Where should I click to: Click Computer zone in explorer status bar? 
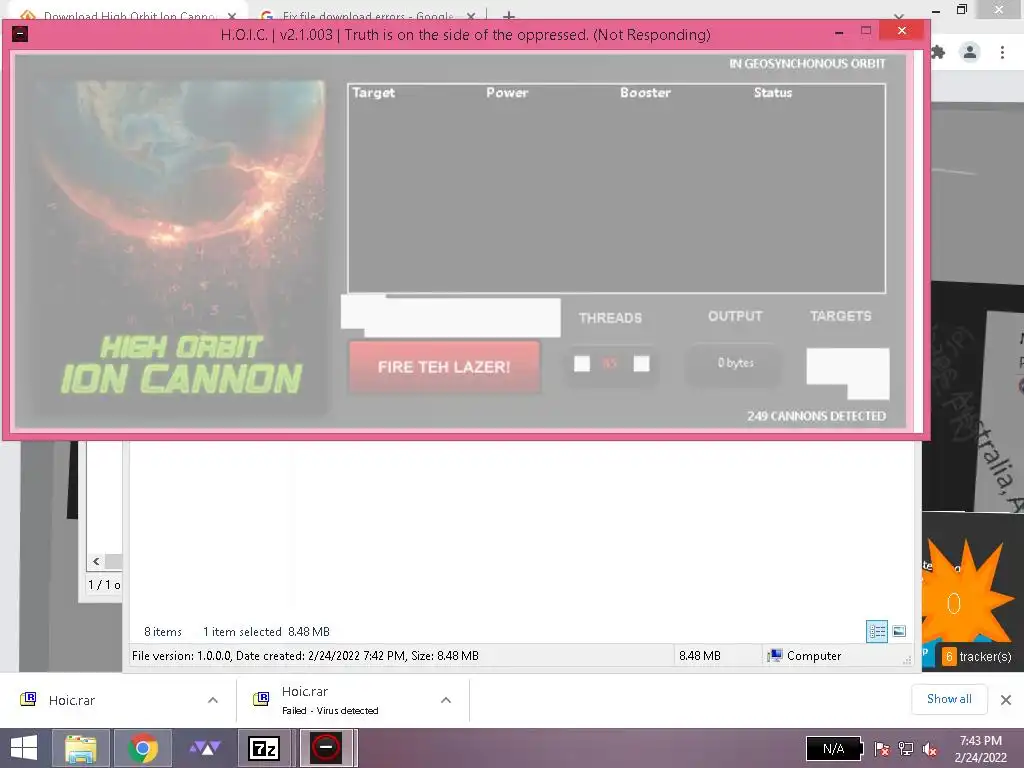(805, 656)
